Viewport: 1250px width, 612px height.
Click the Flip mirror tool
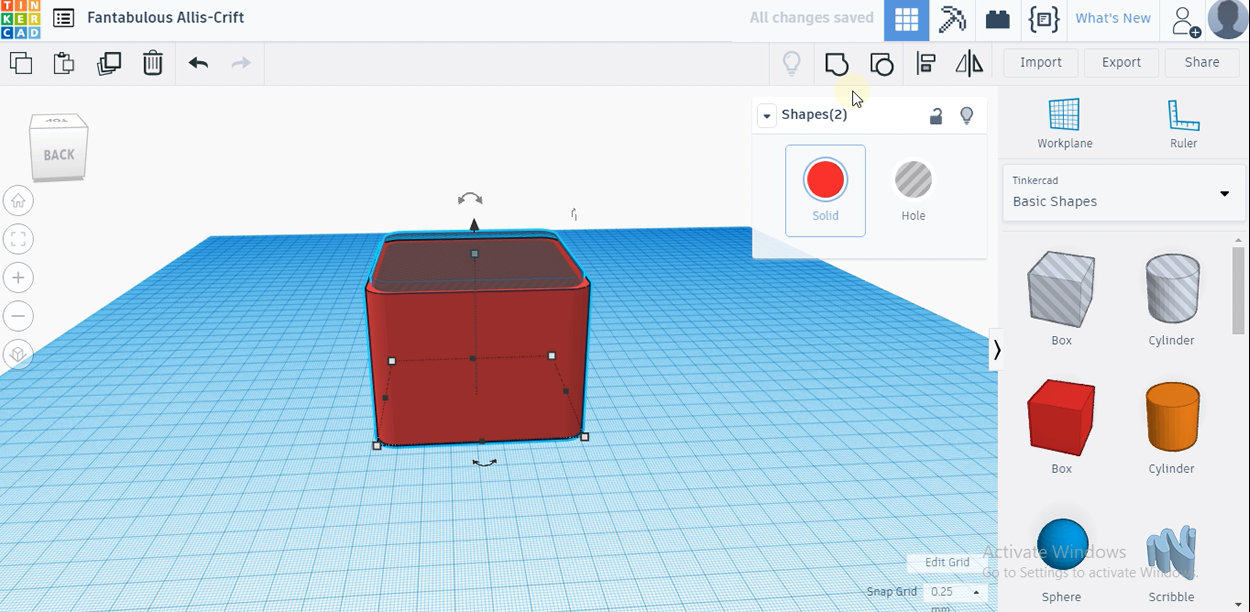pos(969,64)
